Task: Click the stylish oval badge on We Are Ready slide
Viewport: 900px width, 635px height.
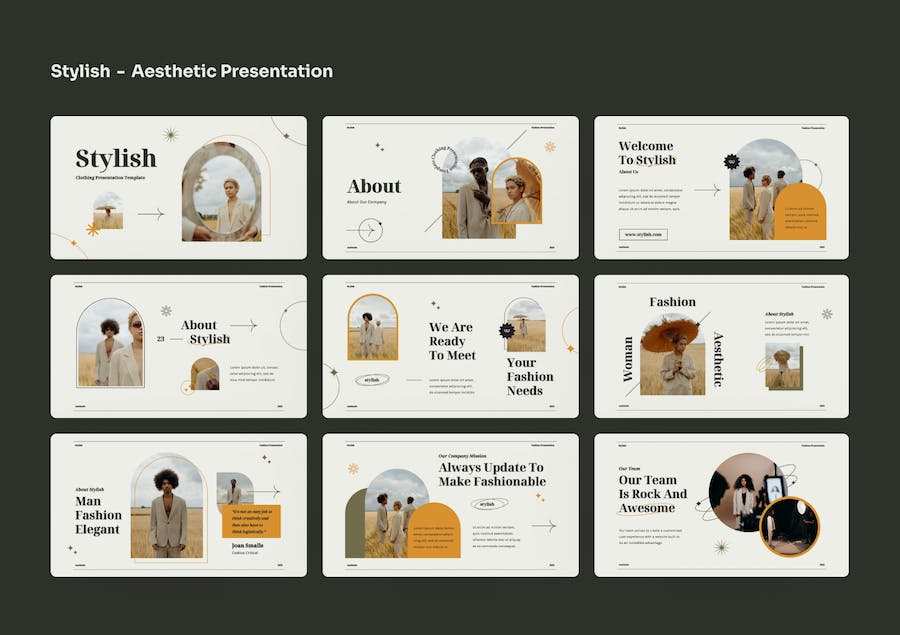Action: 372,380
